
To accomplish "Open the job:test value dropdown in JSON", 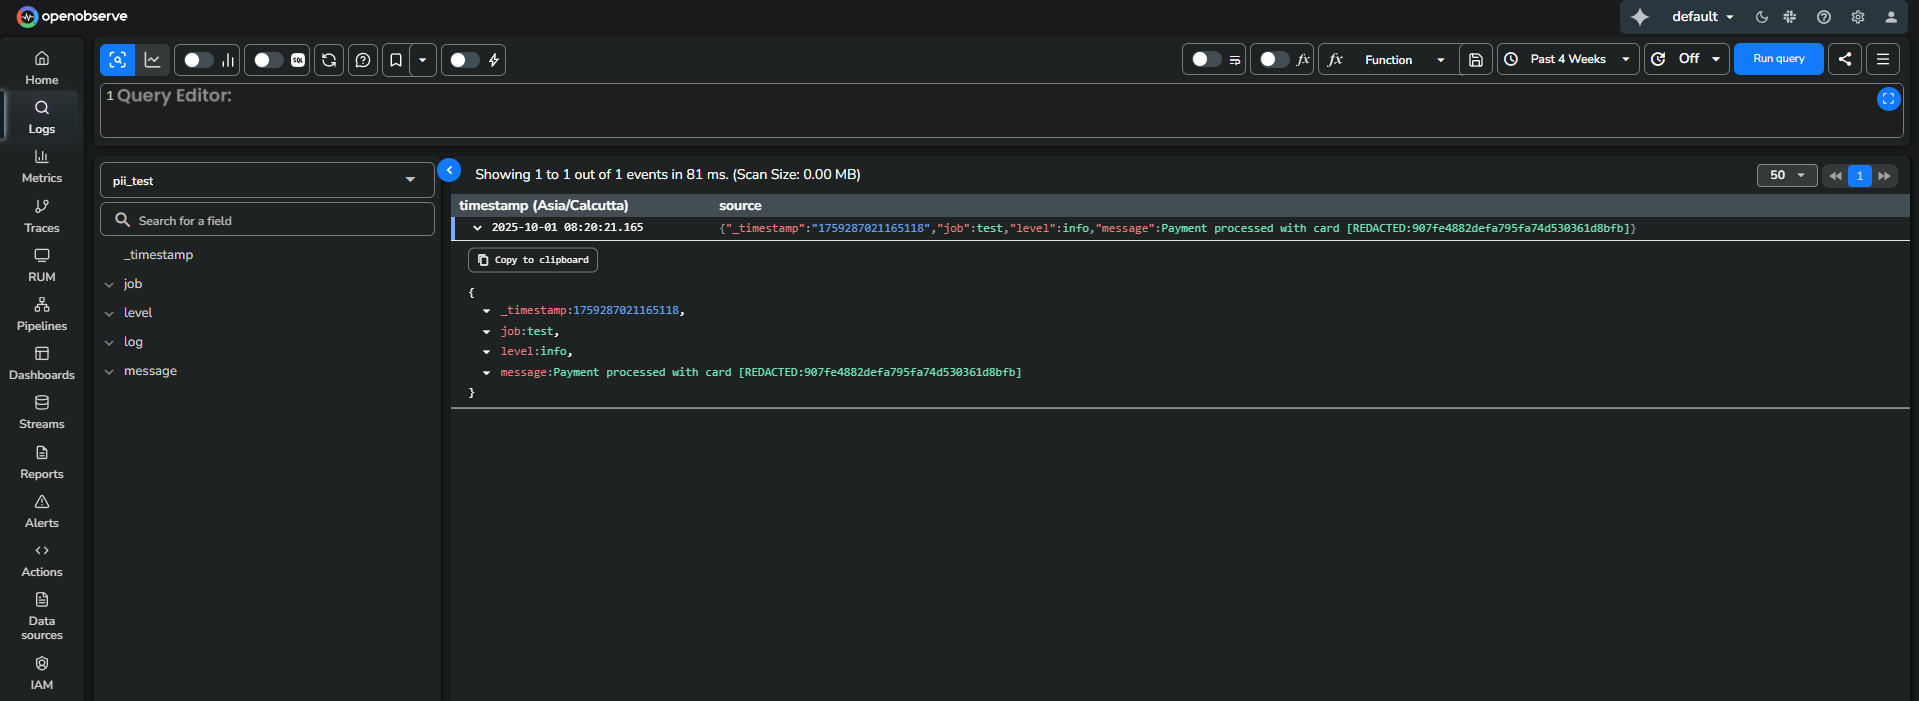I will point(487,332).
